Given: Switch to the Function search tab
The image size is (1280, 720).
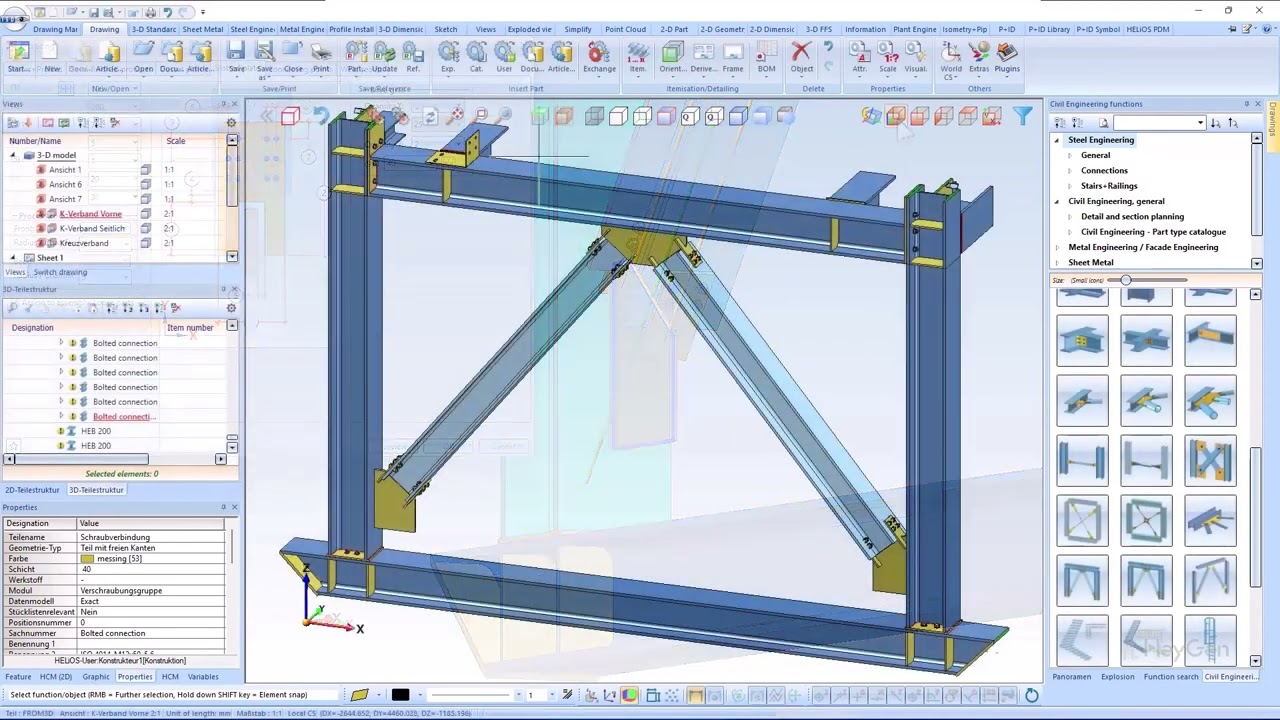Looking at the screenshot, I should coord(1171,677).
